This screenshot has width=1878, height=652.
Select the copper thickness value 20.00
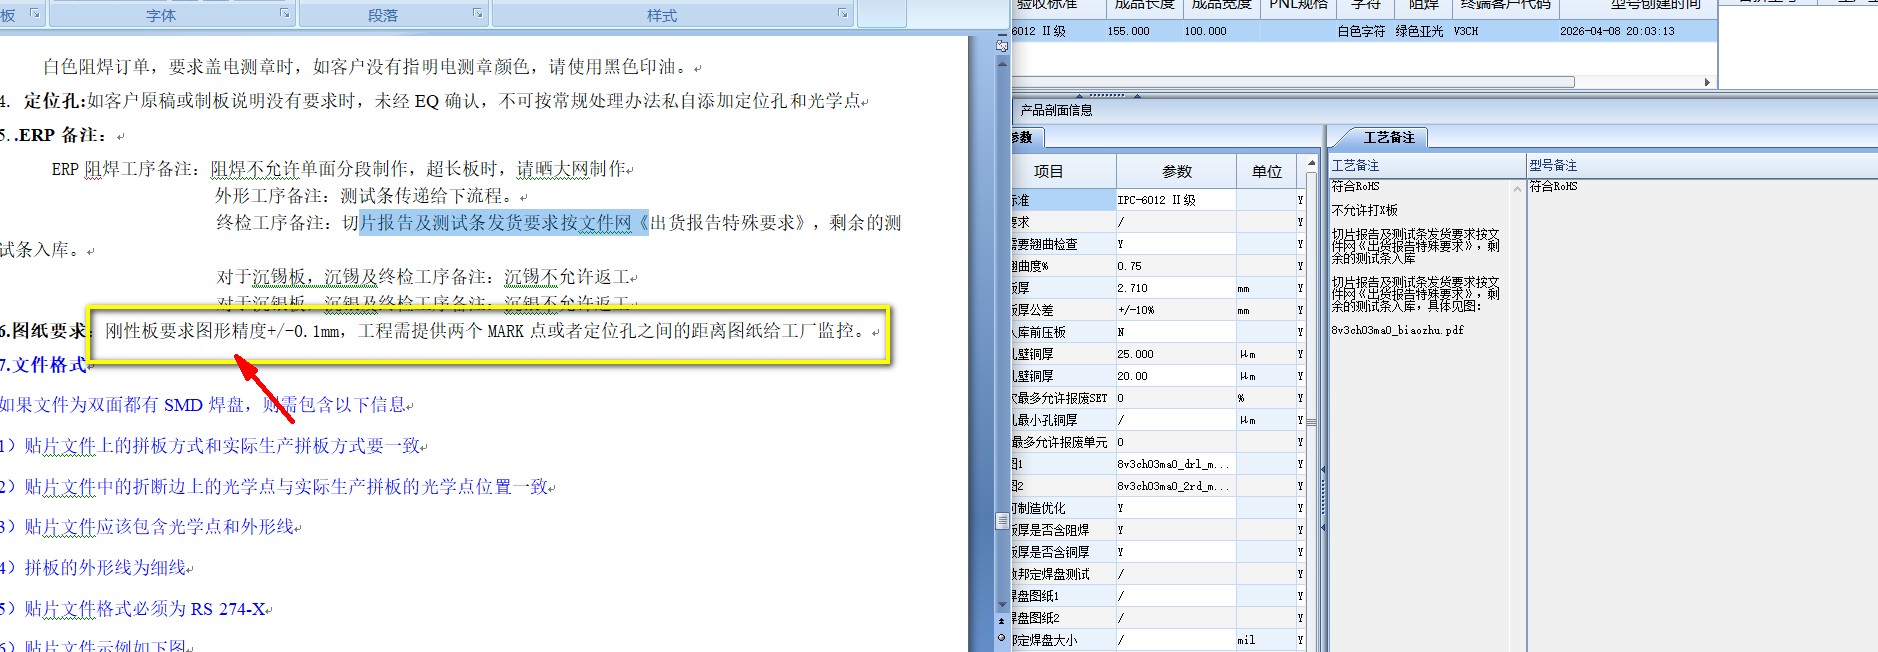point(1176,376)
